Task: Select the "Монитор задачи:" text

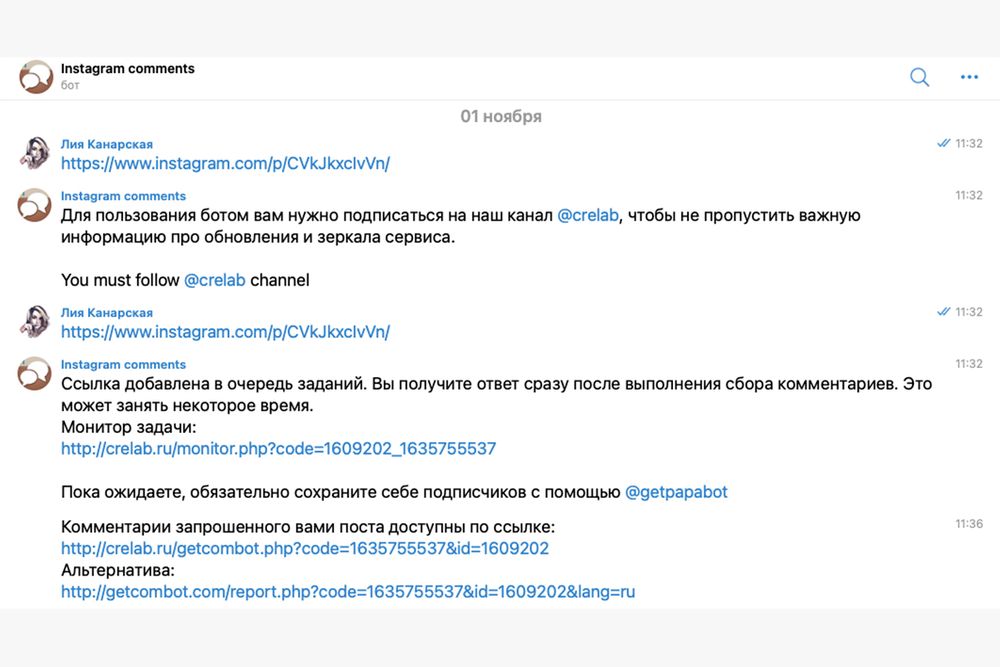Action: tap(128, 427)
